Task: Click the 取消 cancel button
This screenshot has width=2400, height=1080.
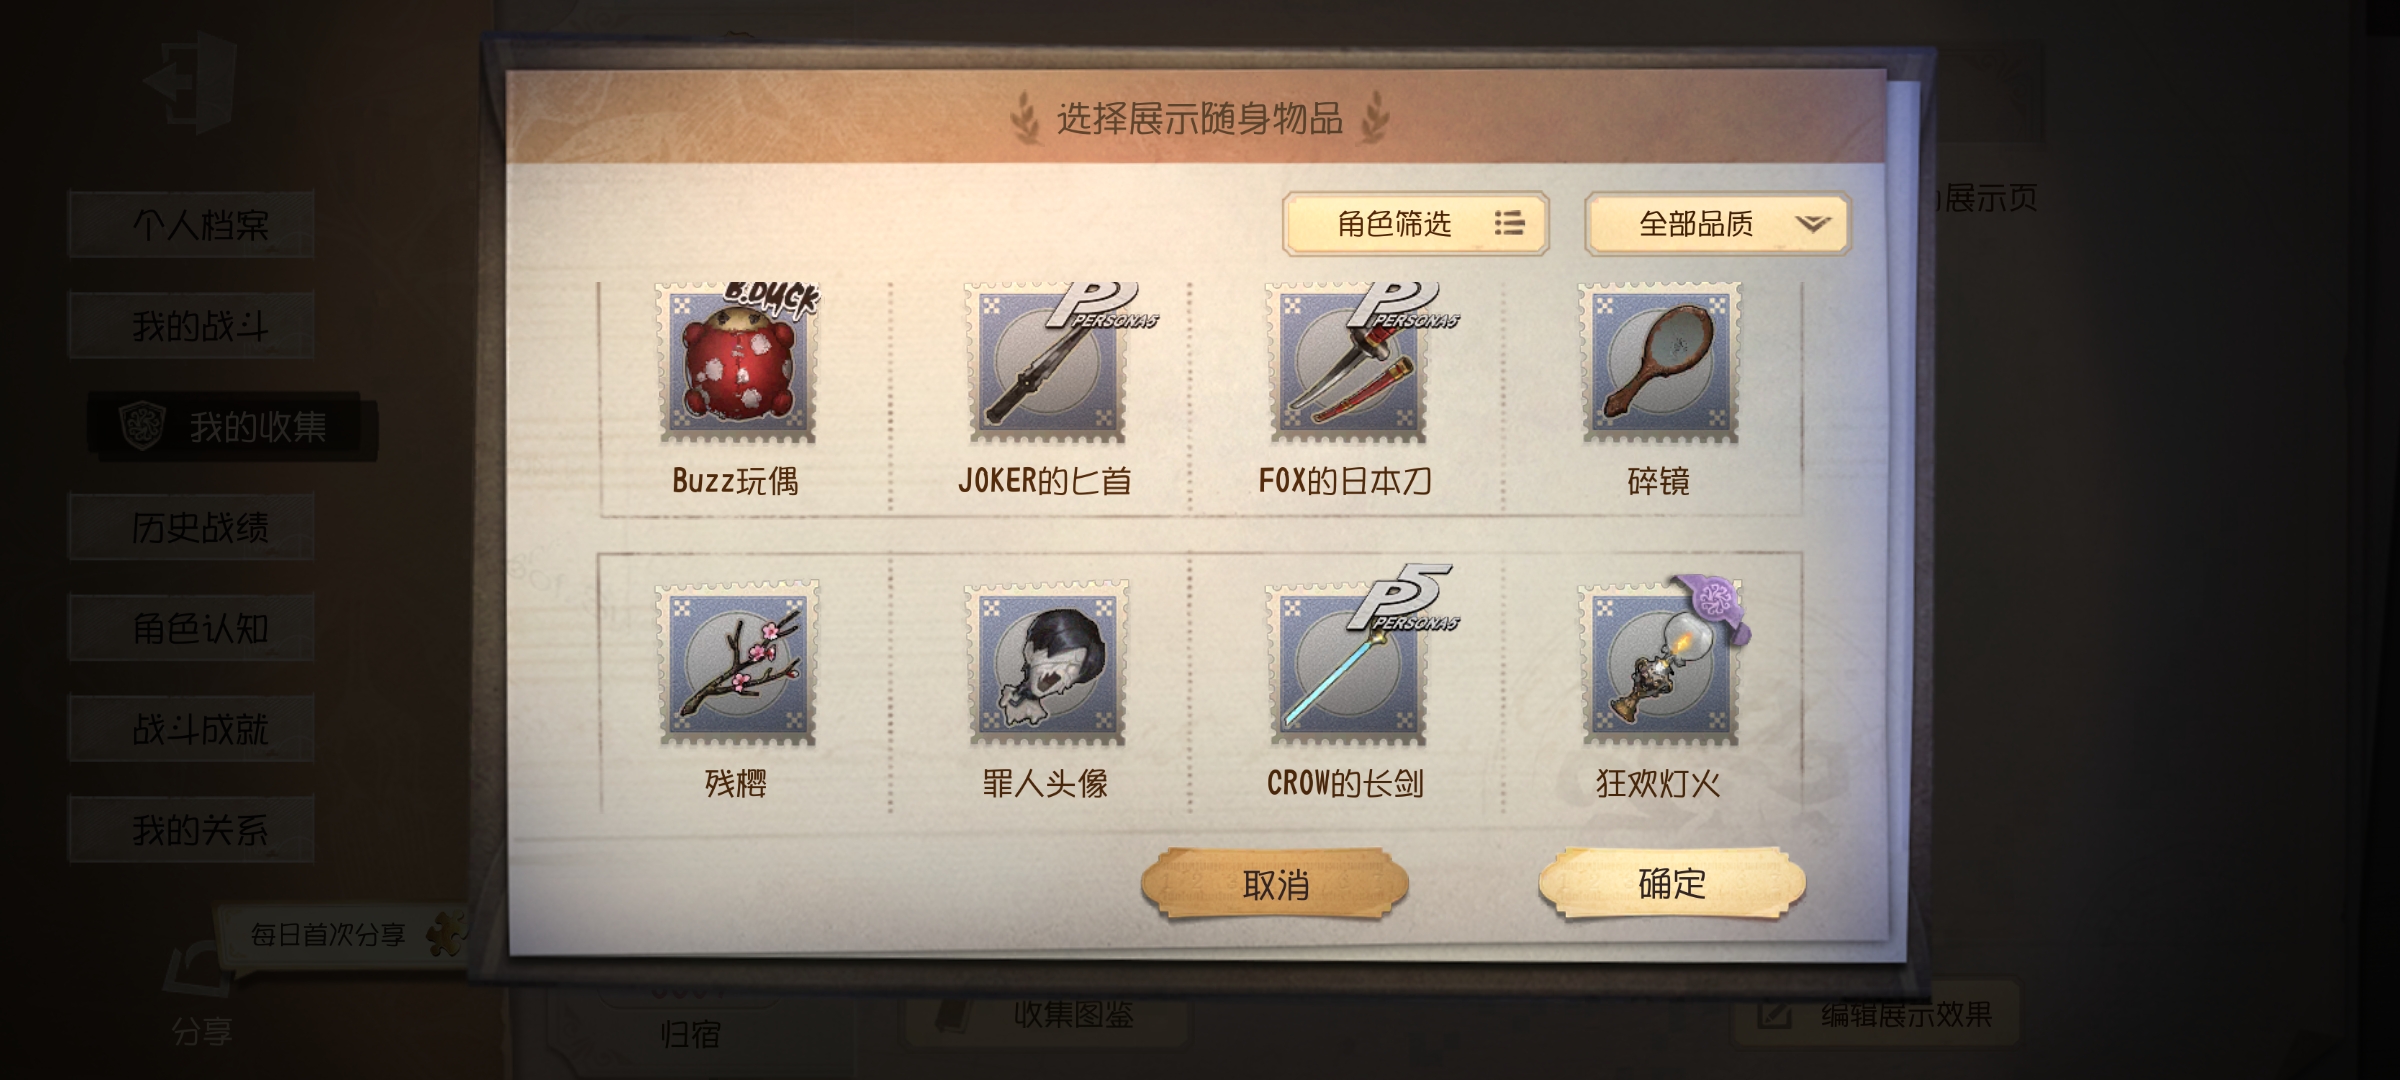Action: pyautogui.click(x=1275, y=884)
